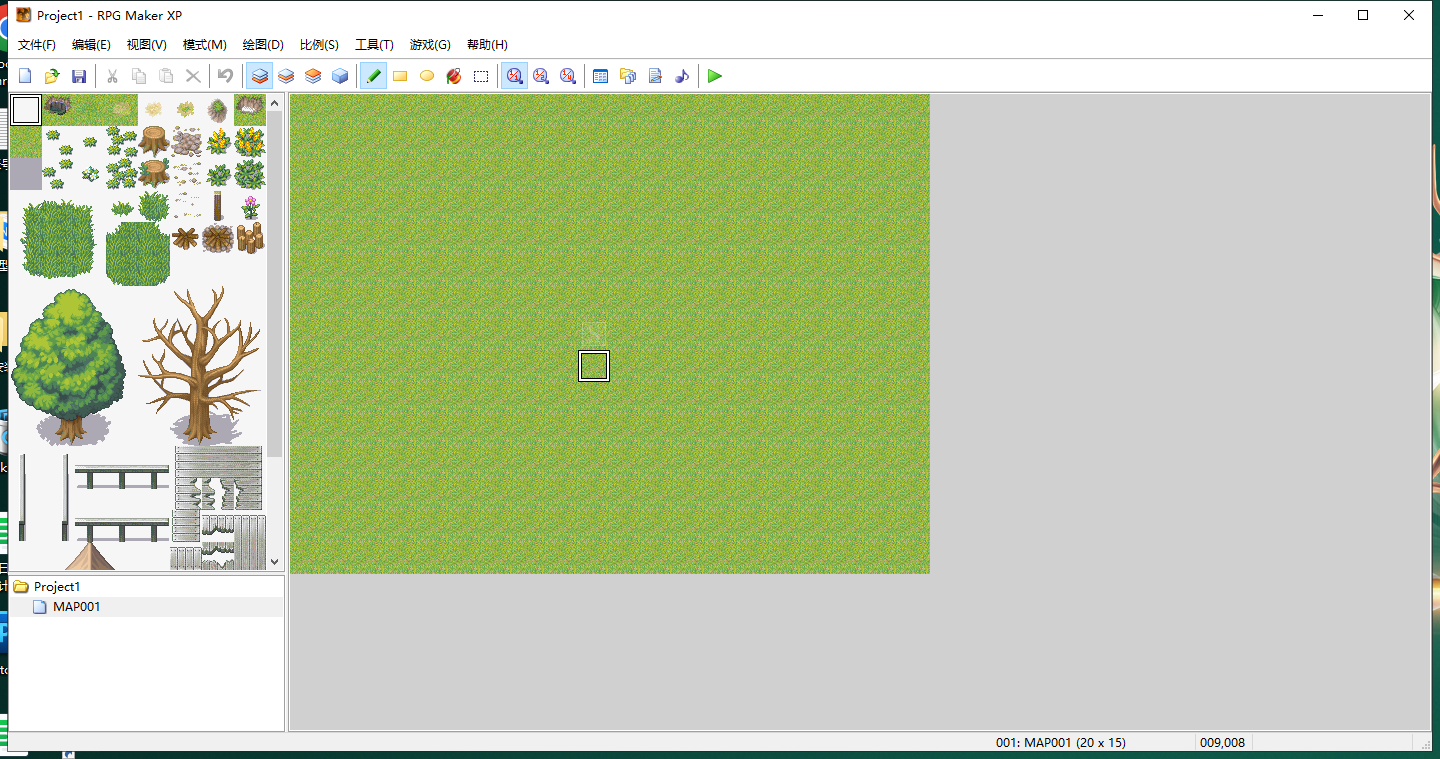Select the Ellipse drawing tool

click(427, 75)
